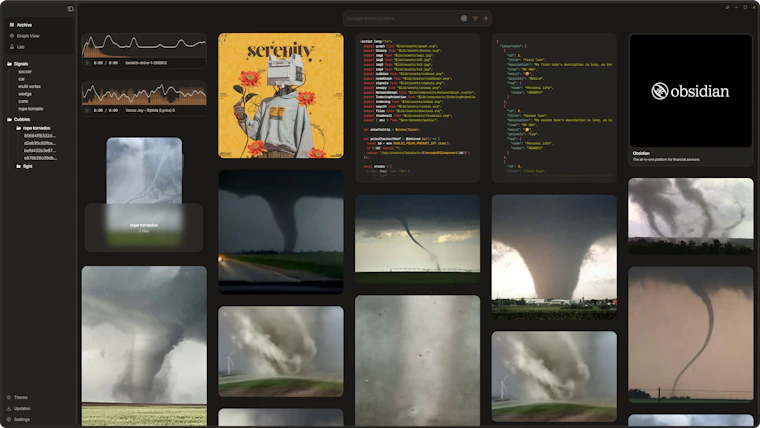Select the multi vortex signal
This screenshot has height=428, width=760.
point(30,86)
